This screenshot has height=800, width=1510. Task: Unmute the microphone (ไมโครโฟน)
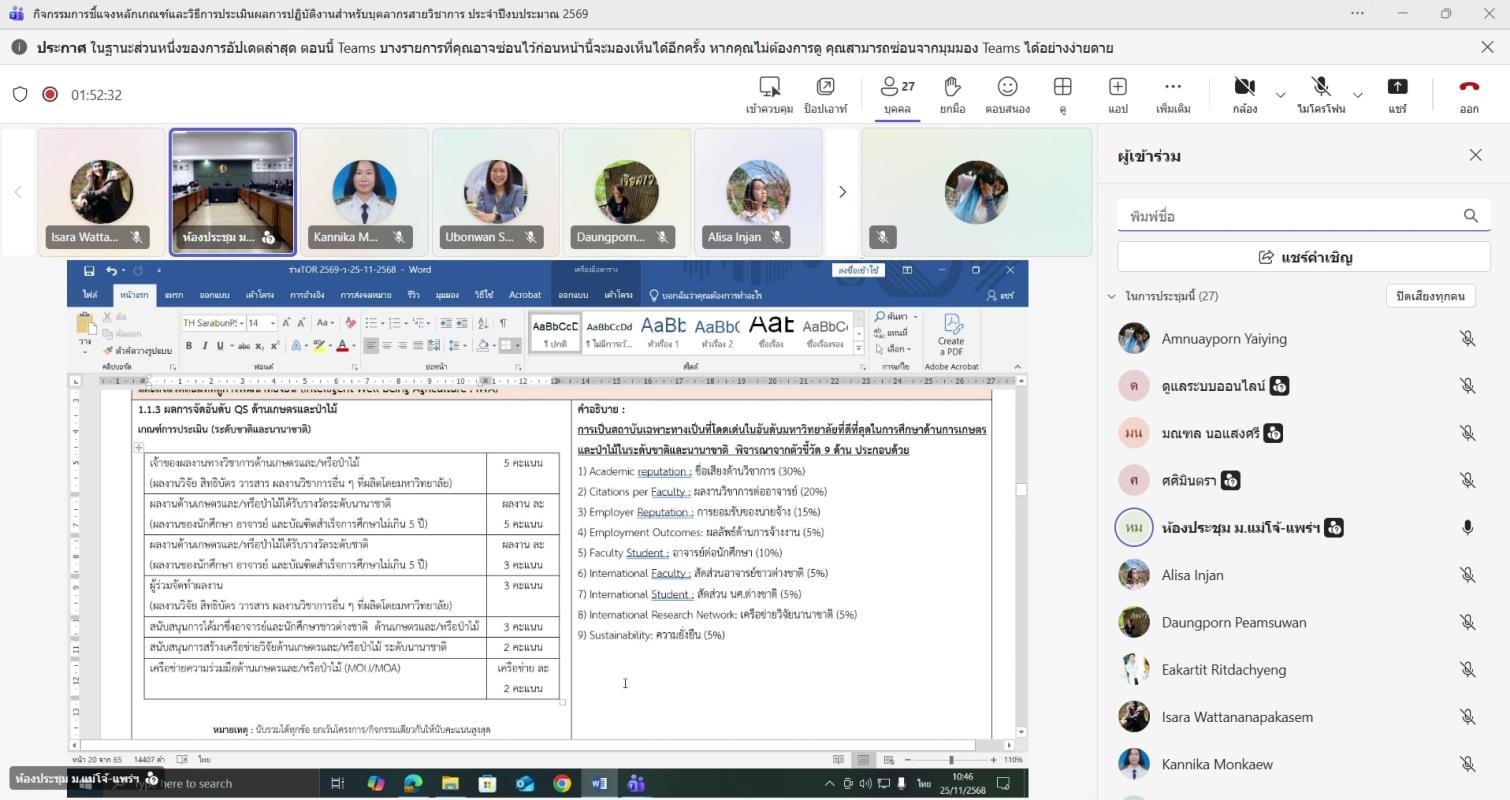point(1321,94)
